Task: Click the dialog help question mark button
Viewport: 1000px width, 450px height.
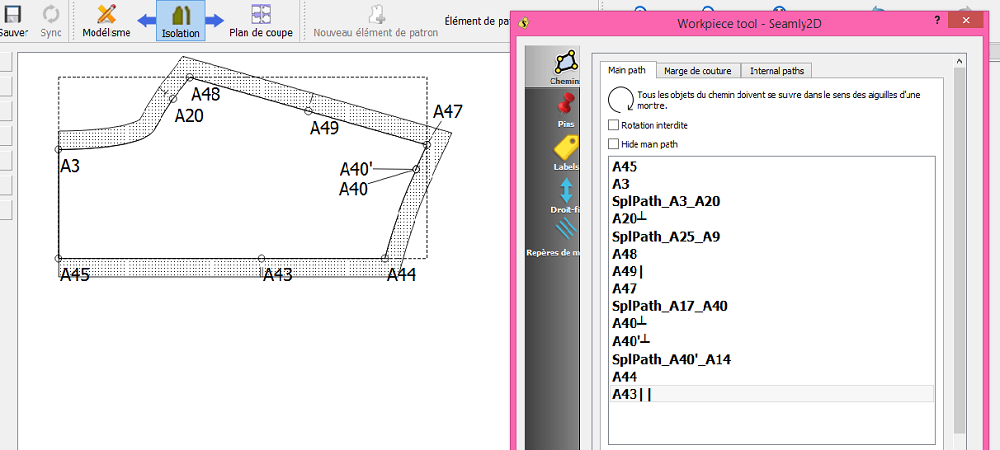Action: point(936,20)
